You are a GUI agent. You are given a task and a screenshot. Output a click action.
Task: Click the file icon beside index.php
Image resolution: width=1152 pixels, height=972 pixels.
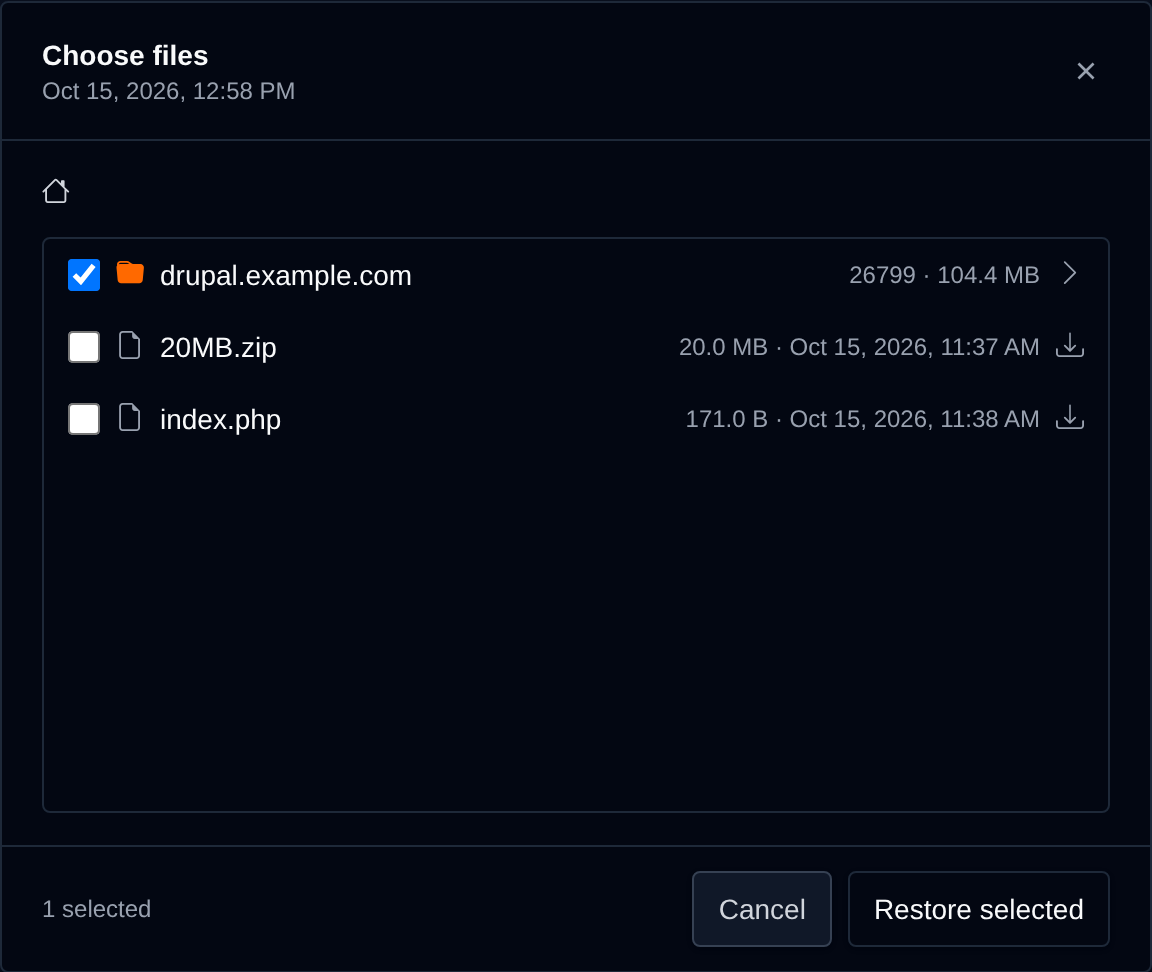(129, 417)
